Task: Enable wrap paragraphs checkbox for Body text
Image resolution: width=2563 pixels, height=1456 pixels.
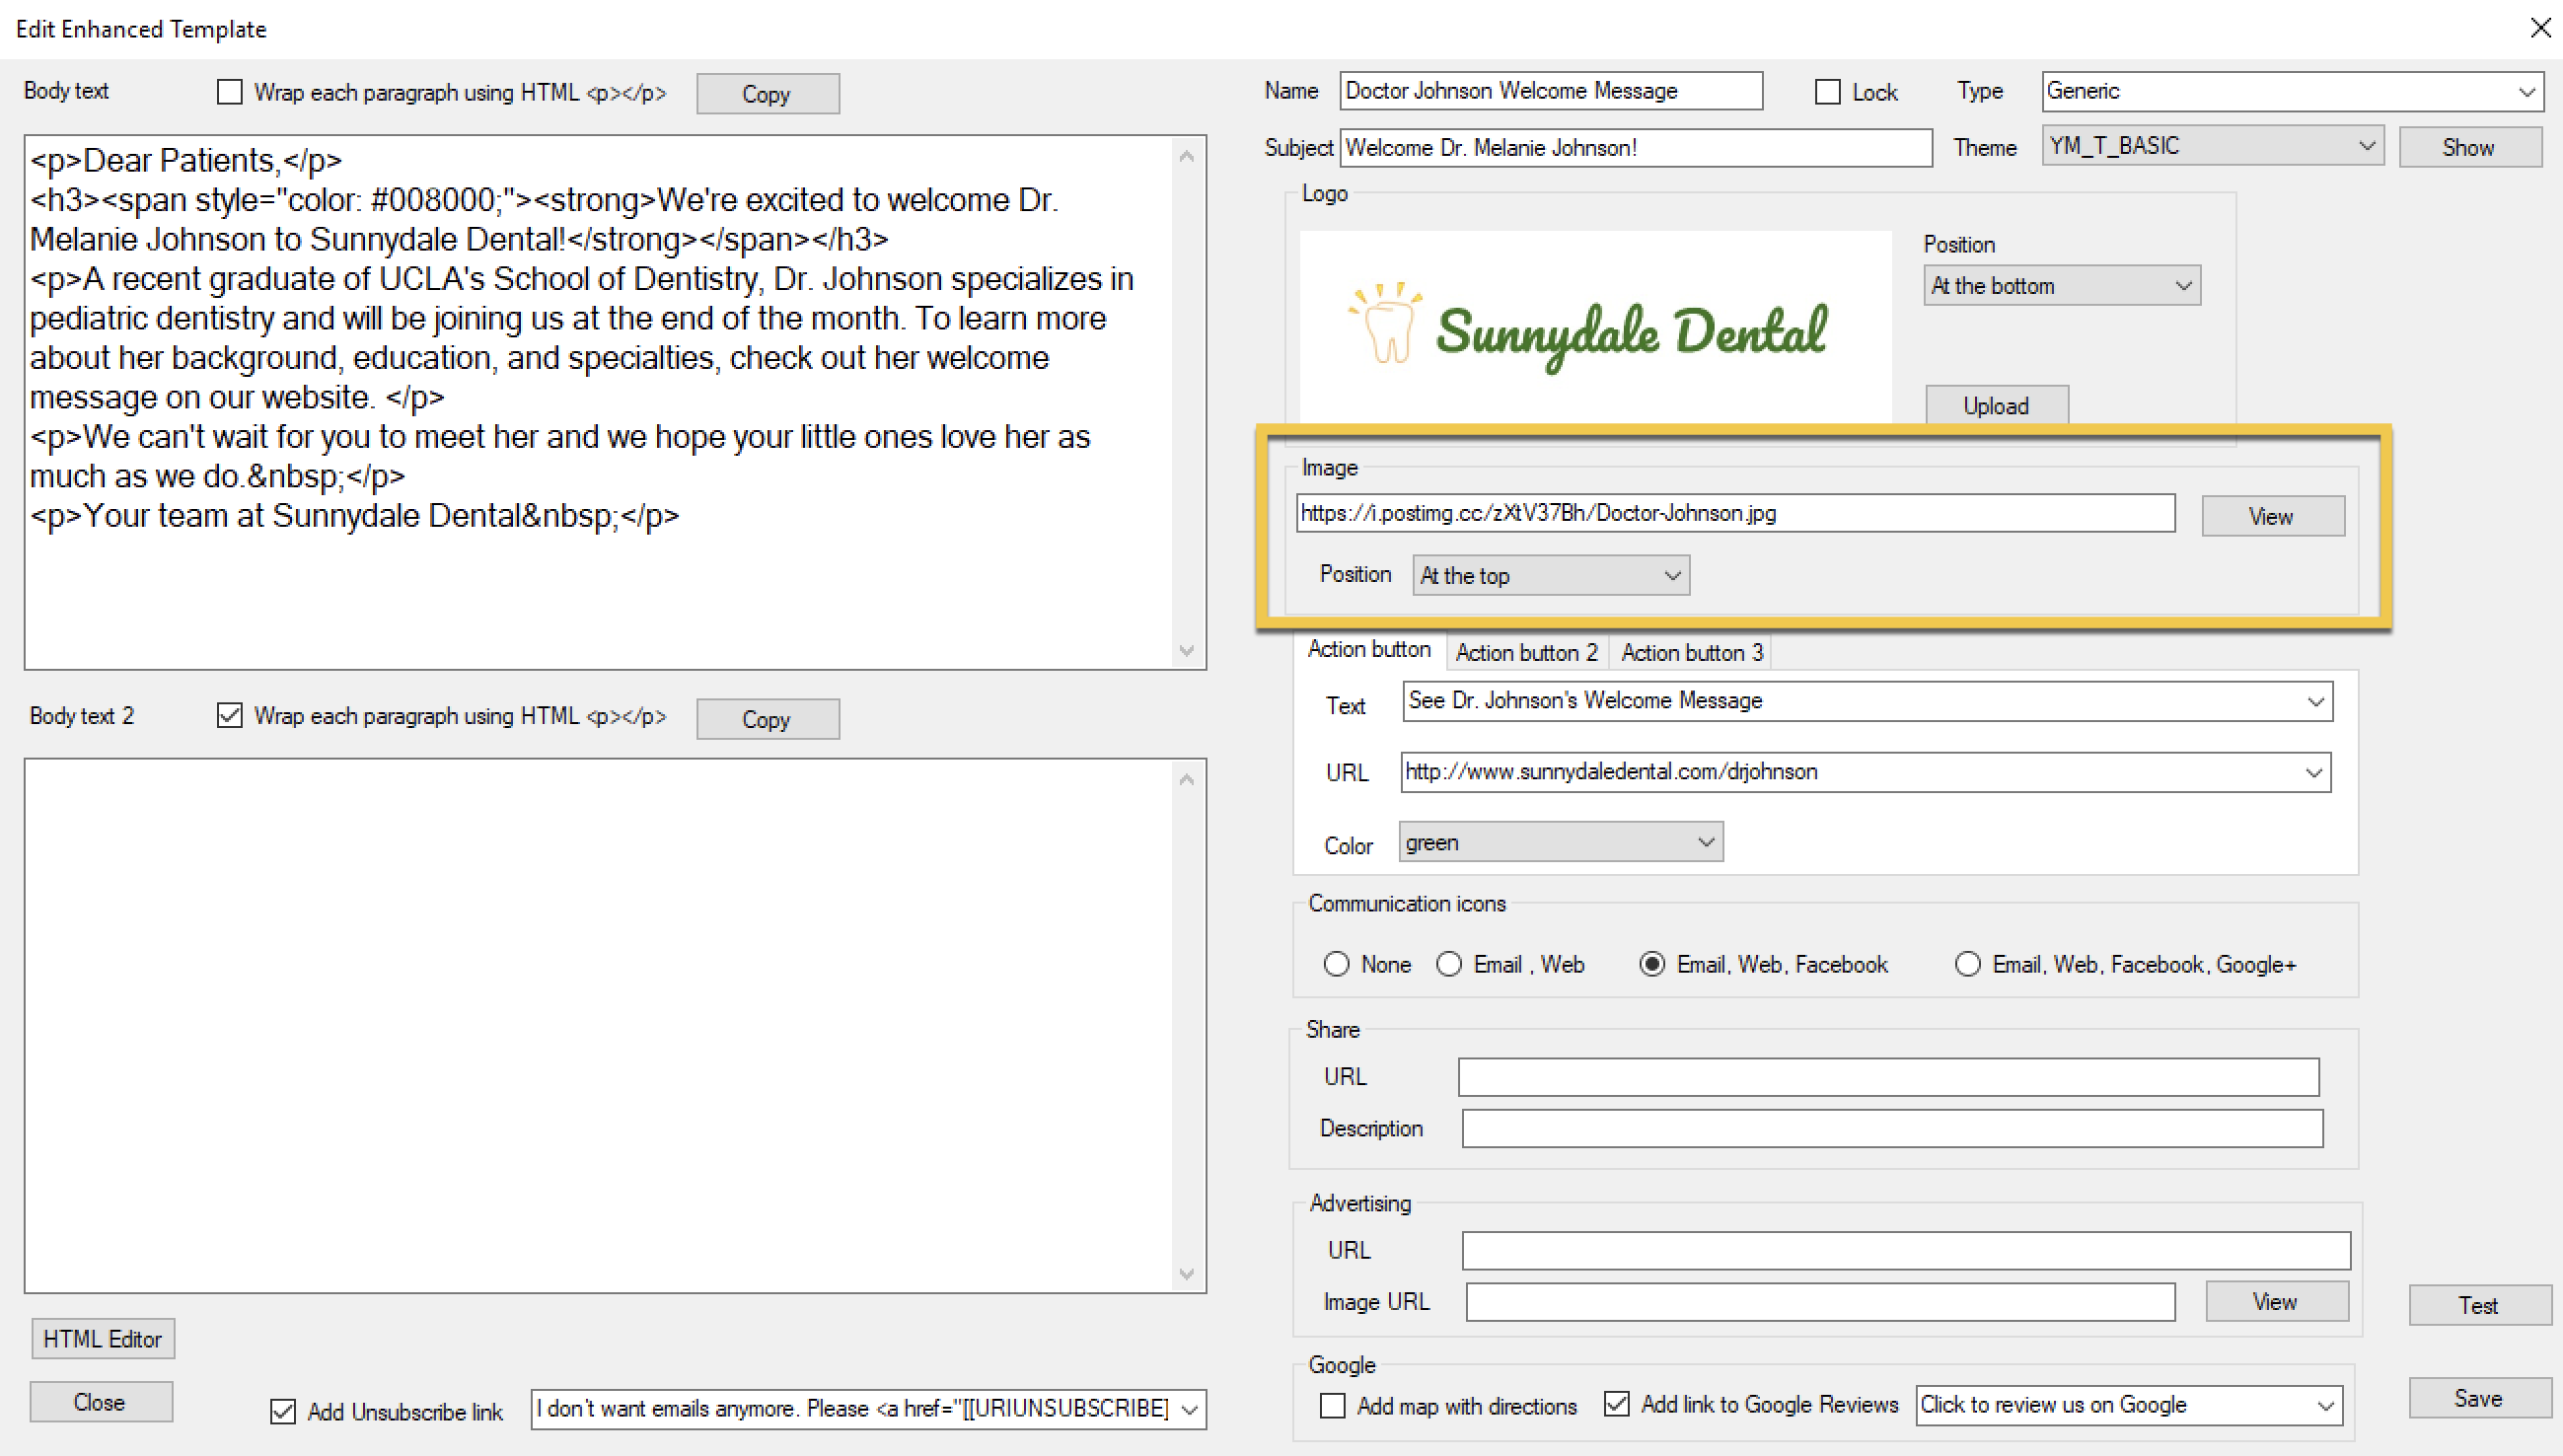Action: coord(230,92)
